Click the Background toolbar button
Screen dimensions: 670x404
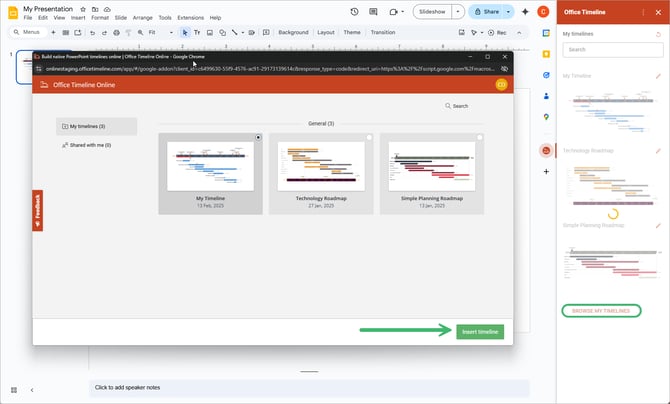pyautogui.click(x=293, y=32)
